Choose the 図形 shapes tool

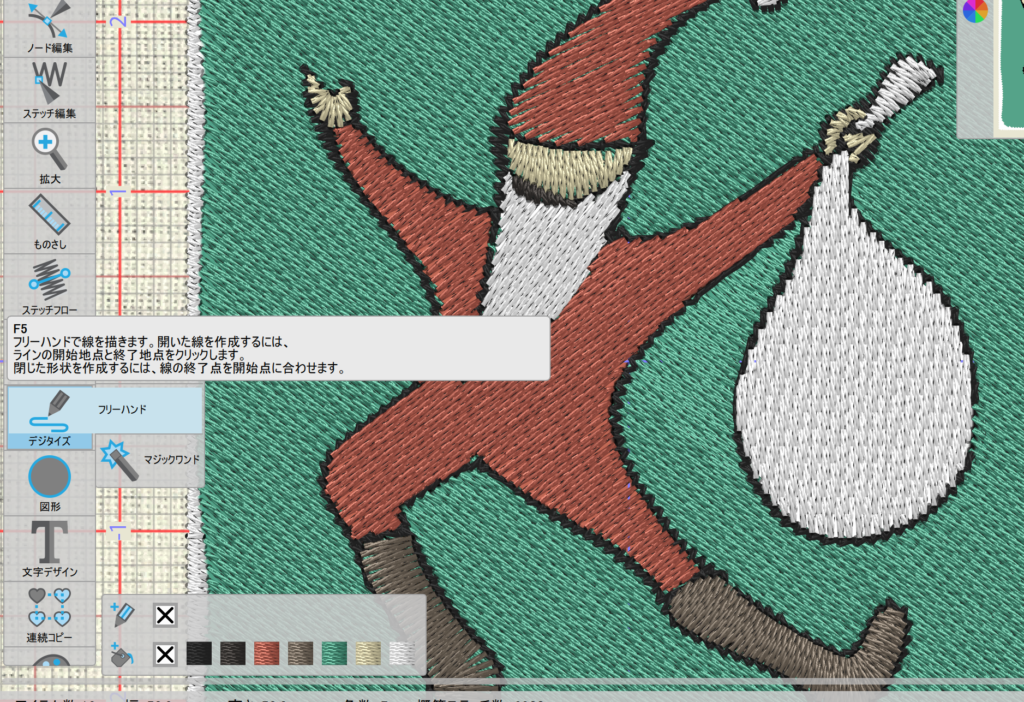(48, 483)
